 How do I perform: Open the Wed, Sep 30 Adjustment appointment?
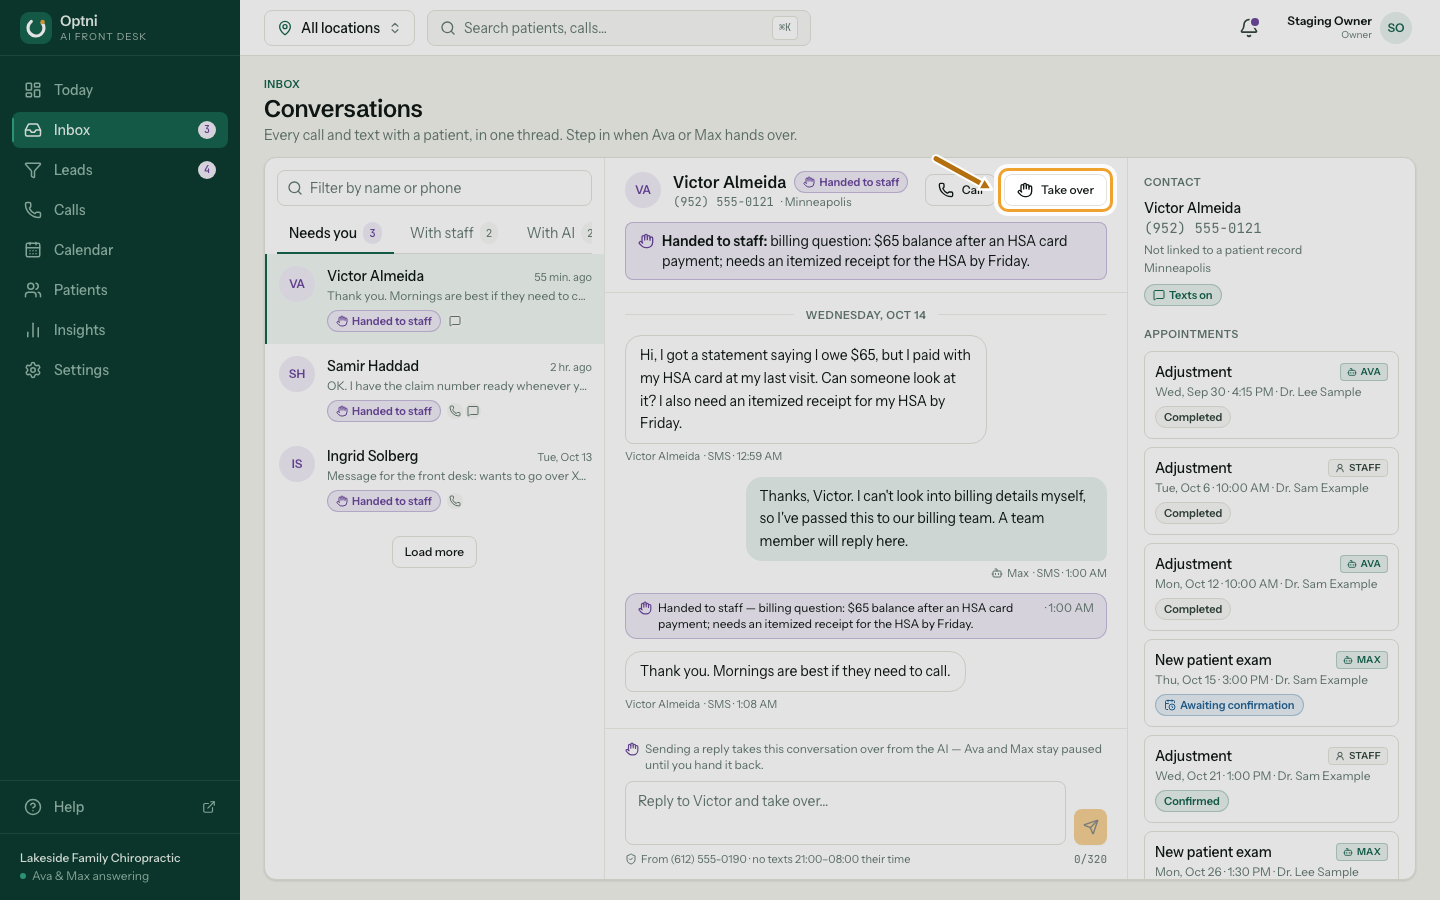tap(1271, 395)
